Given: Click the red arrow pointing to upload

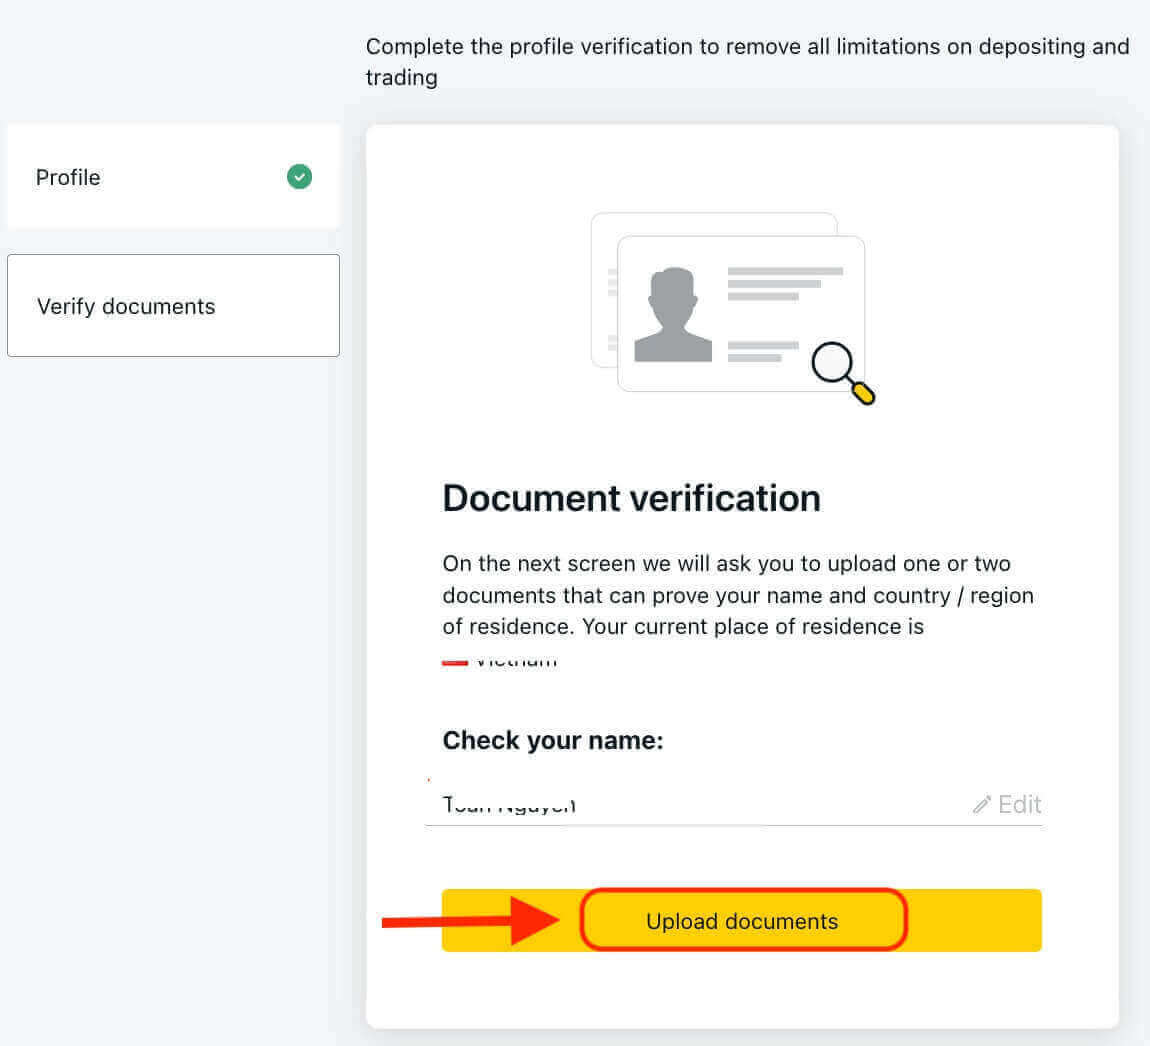Looking at the screenshot, I should [x=470, y=921].
